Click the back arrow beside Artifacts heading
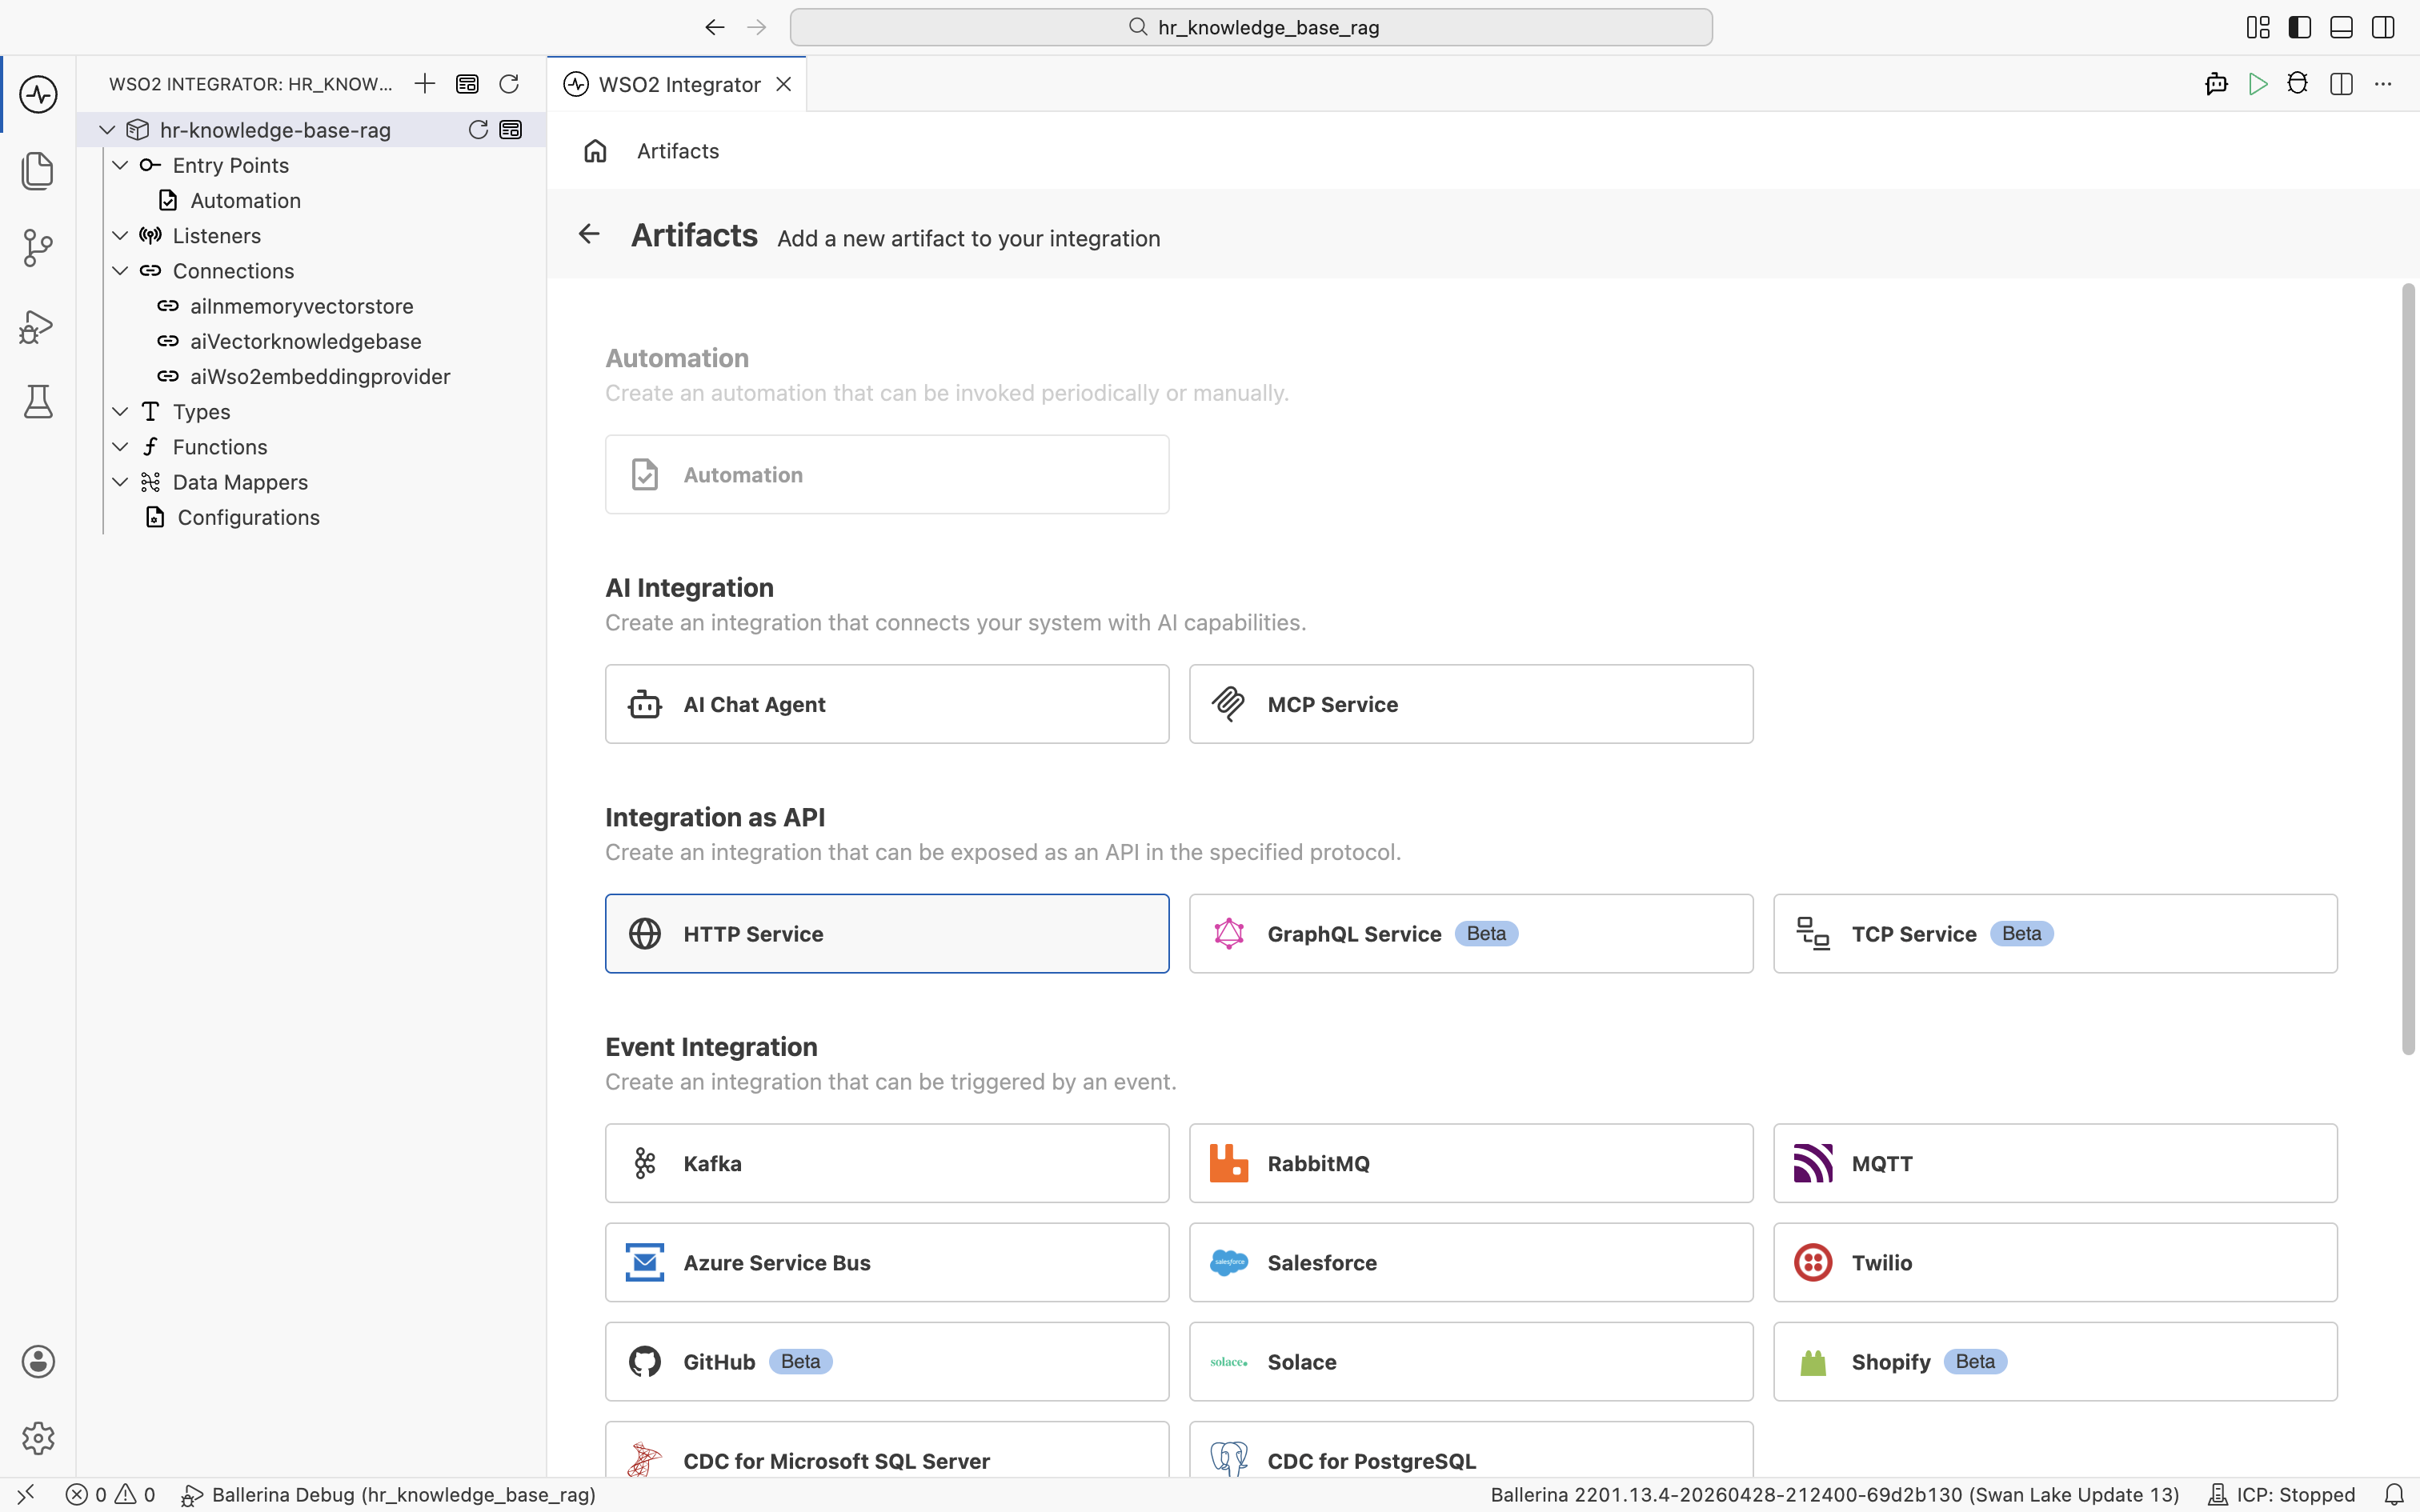Viewport: 2420px width, 1512px height. (x=589, y=234)
